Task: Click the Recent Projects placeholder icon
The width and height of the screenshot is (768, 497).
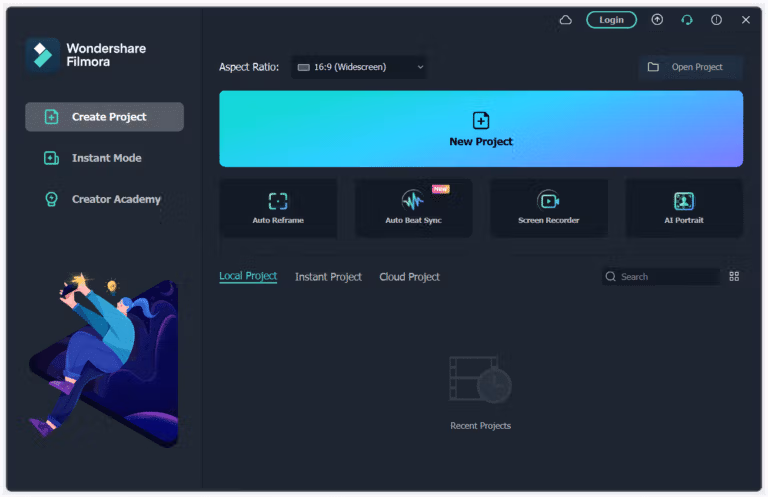Action: [480, 379]
